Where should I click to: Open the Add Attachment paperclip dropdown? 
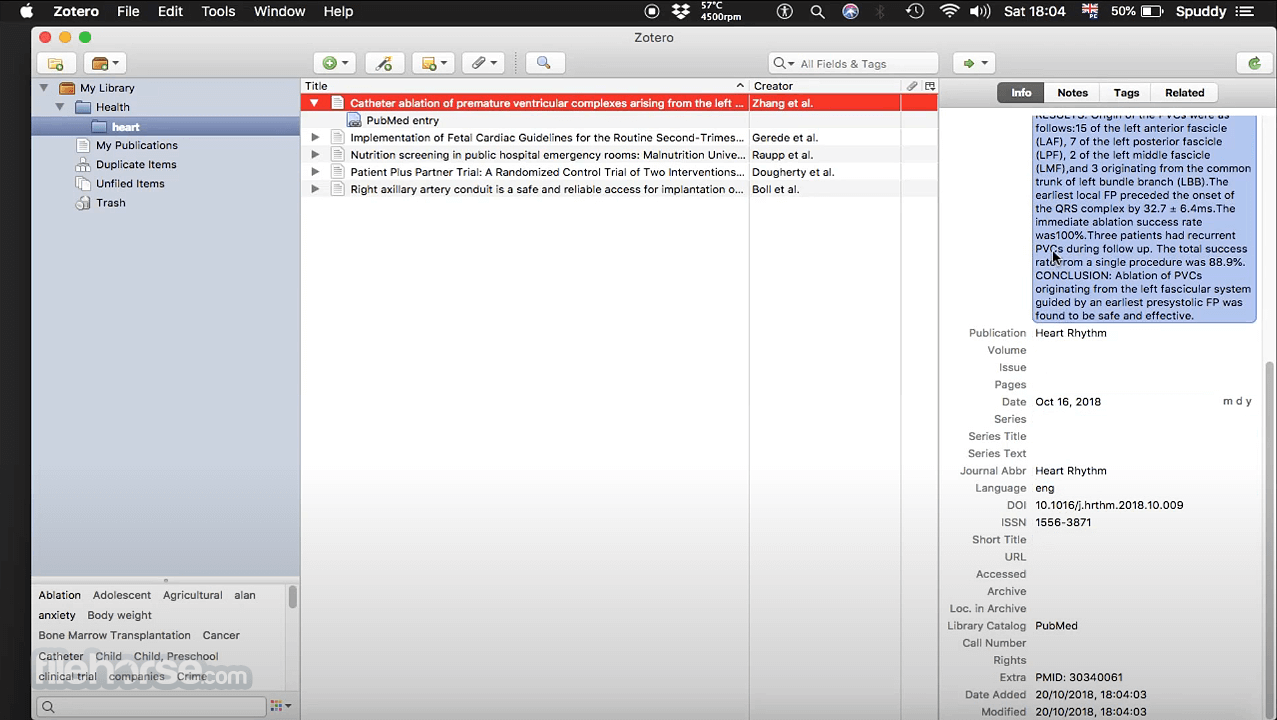483,63
